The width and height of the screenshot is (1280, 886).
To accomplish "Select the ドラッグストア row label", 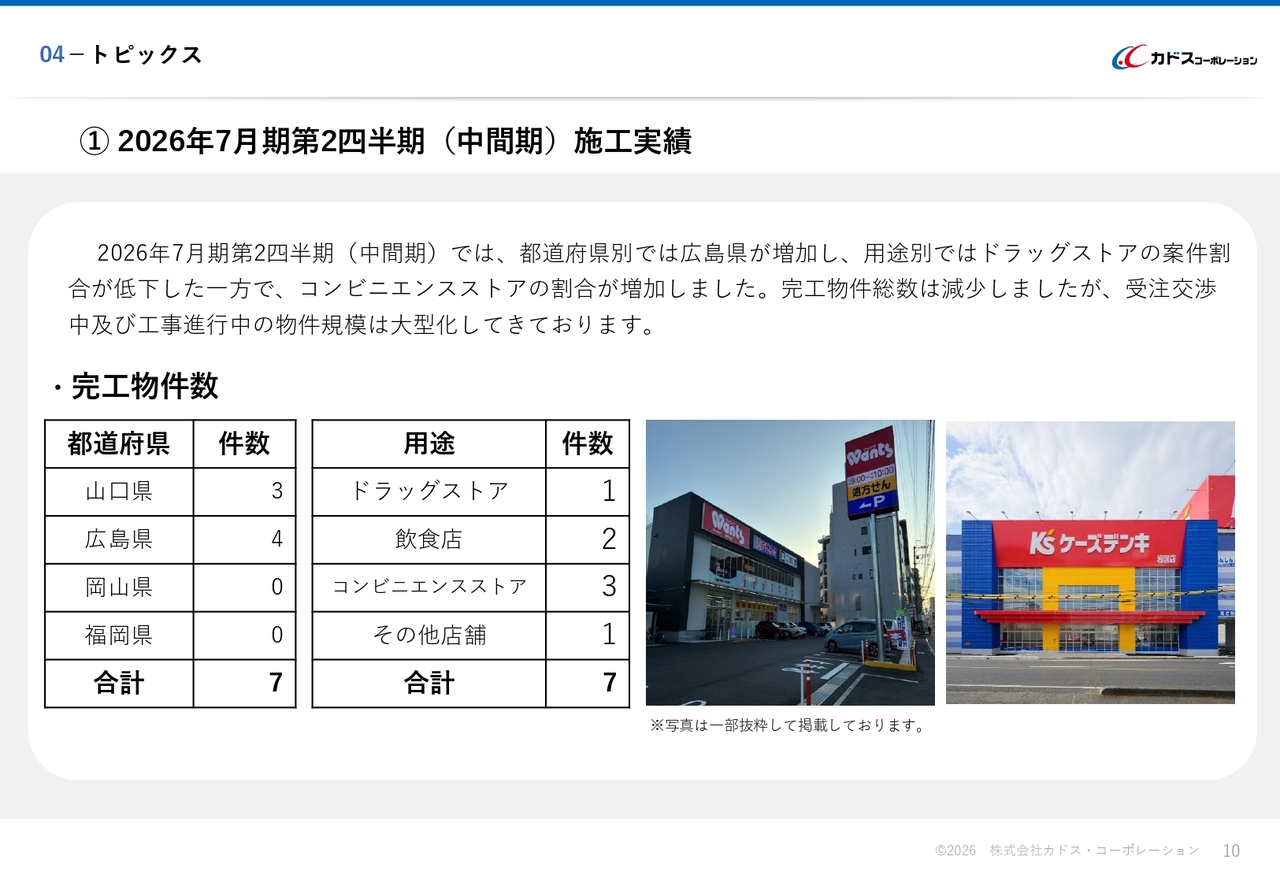I will point(429,492).
